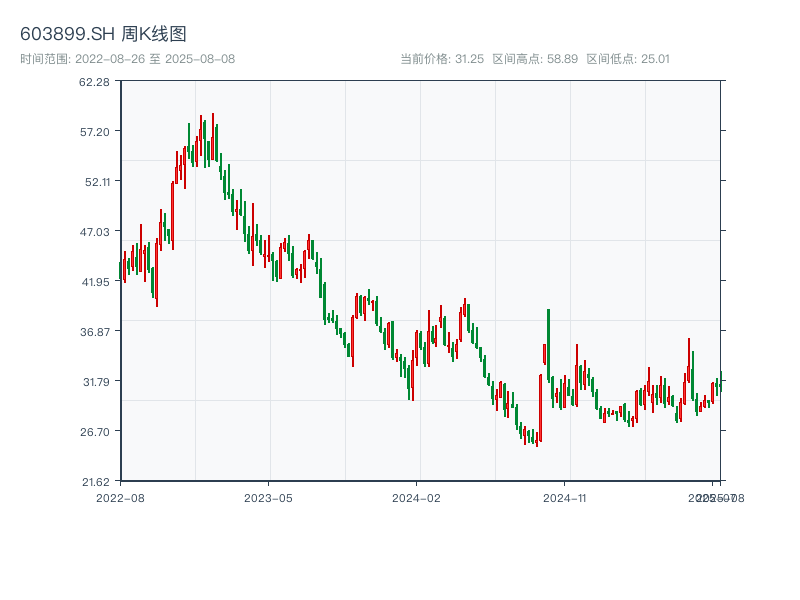This screenshot has width=800, height=600.
Task: Click the x-axis label 2022-08
Action: tap(120, 498)
